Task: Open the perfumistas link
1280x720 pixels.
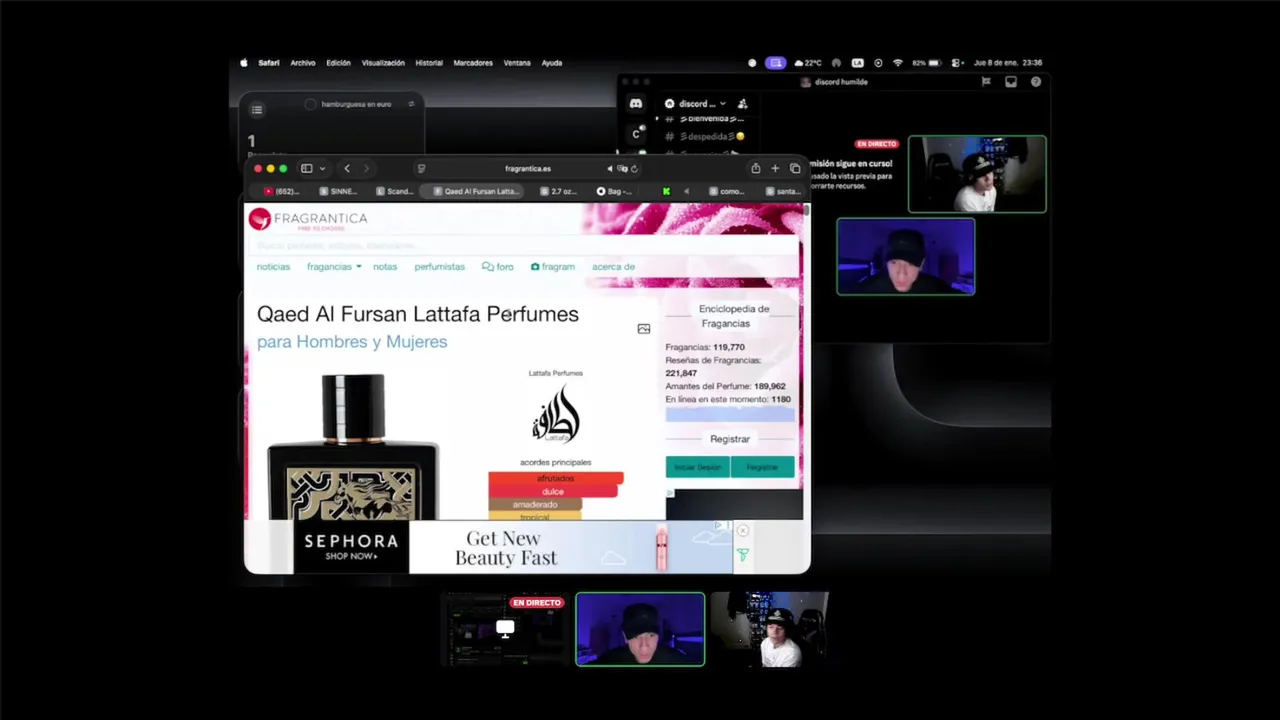Action: coord(440,267)
